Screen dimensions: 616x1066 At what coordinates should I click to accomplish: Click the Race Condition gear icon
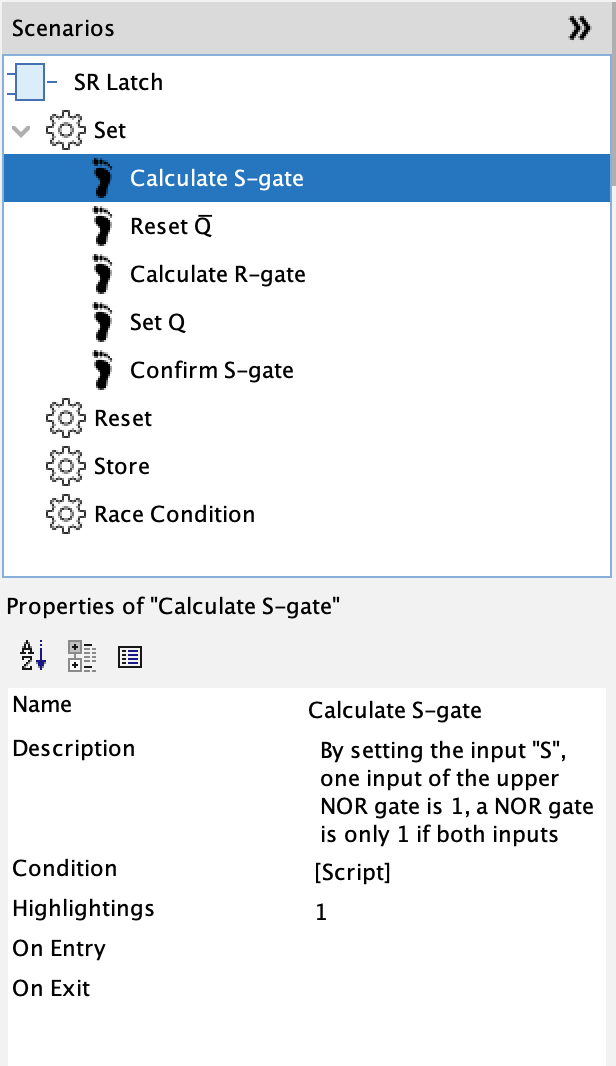(x=65, y=514)
